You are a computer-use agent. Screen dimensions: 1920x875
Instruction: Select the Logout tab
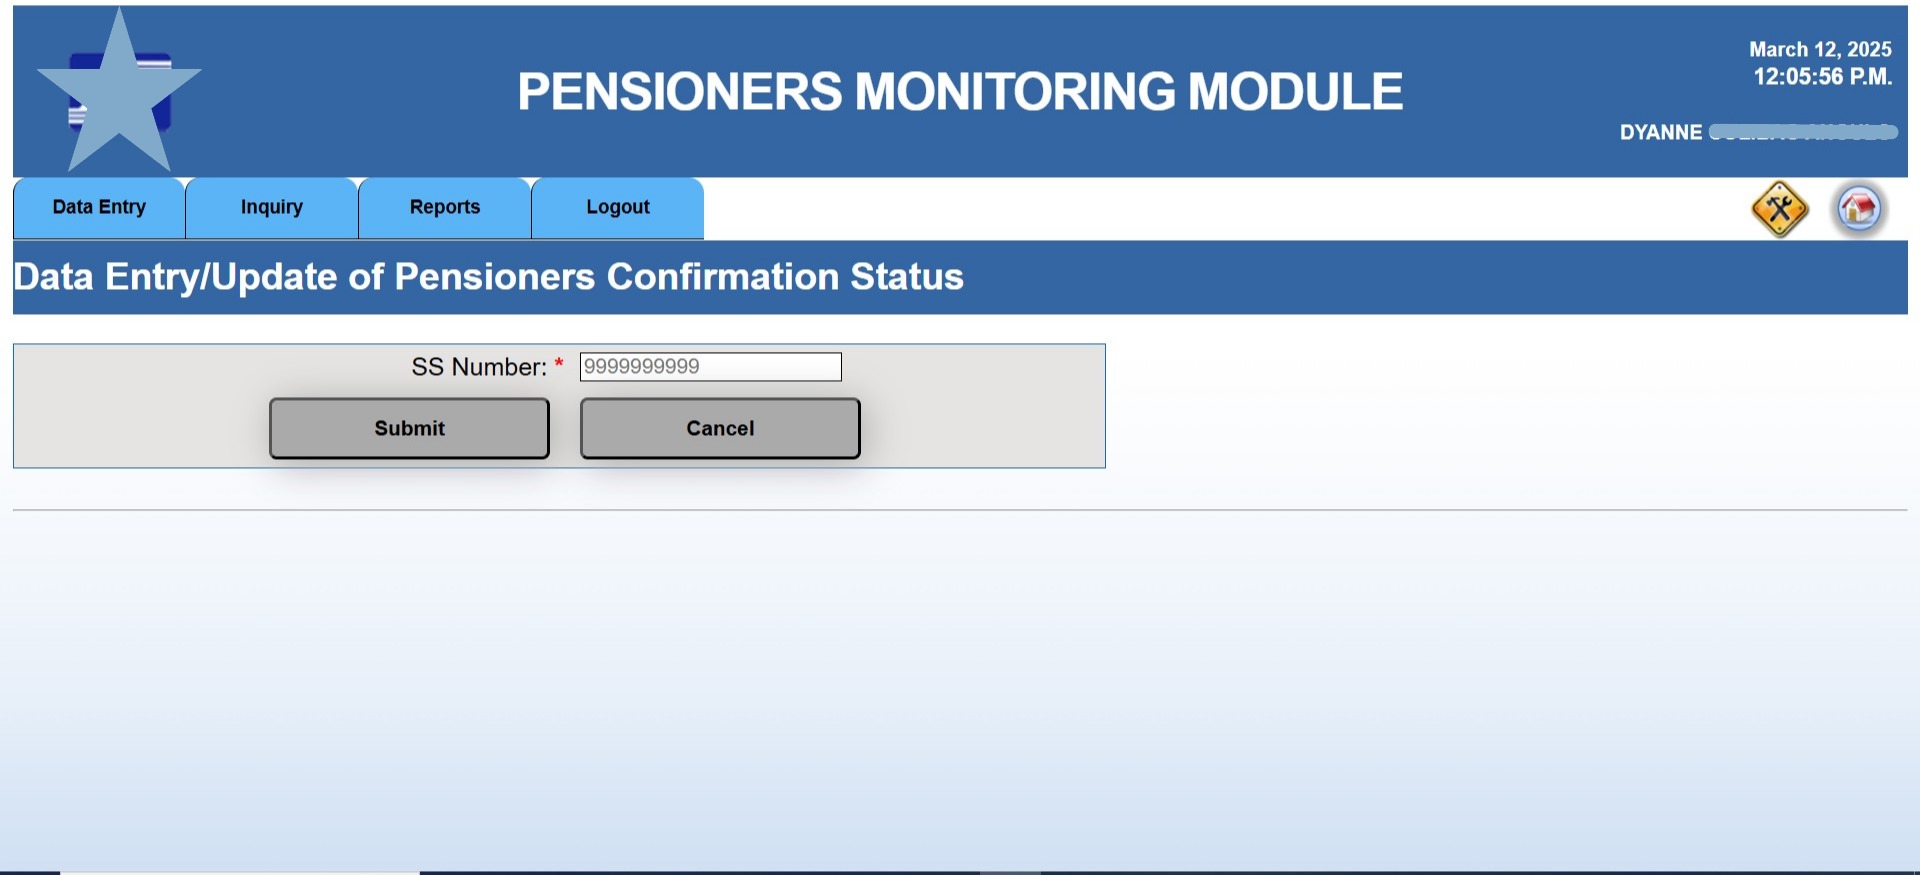coord(618,207)
